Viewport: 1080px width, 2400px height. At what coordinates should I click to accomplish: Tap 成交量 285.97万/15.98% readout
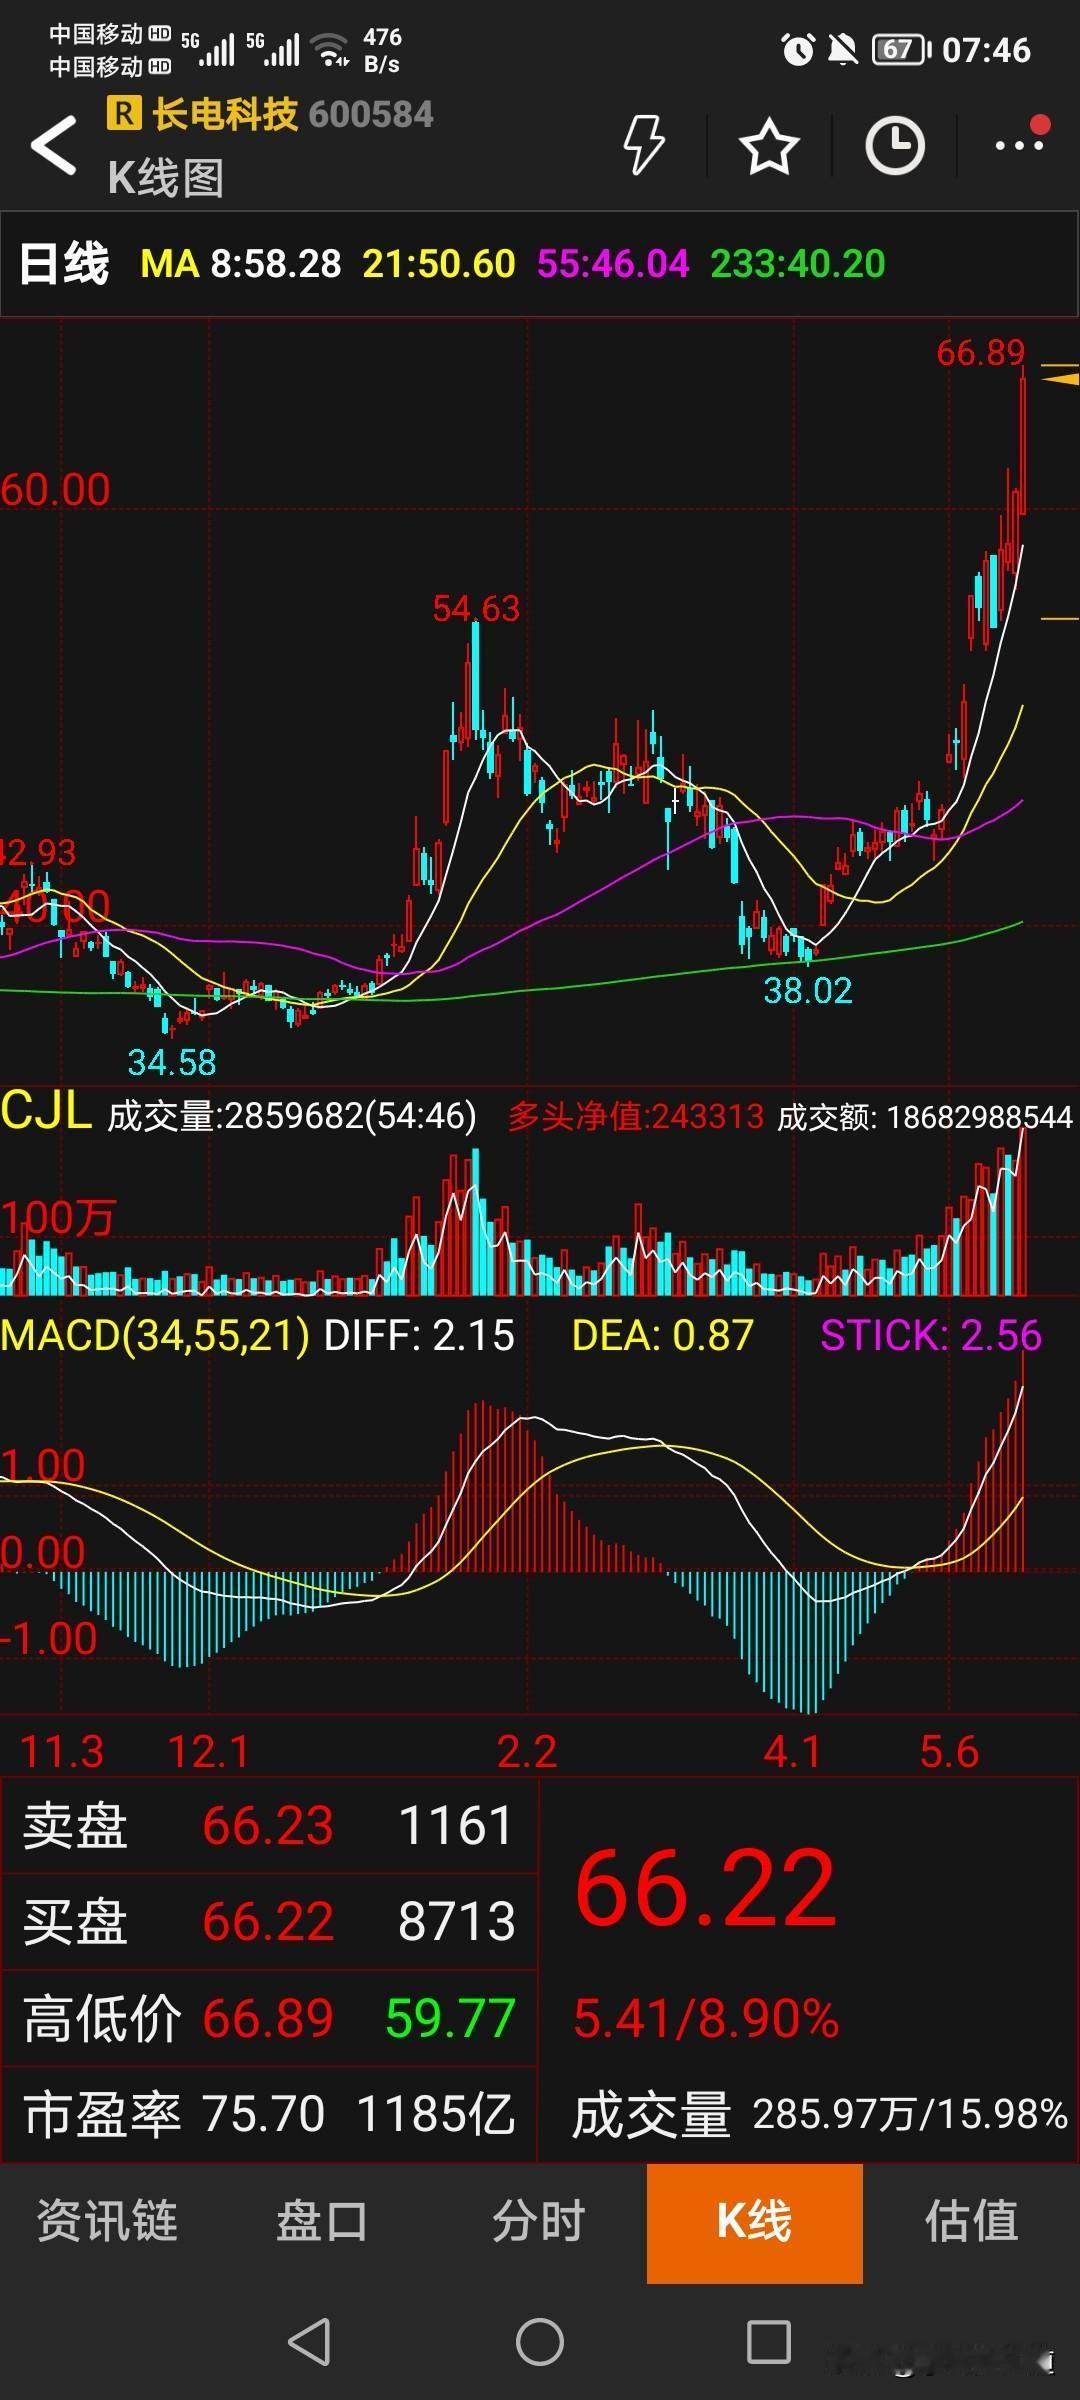point(819,2115)
